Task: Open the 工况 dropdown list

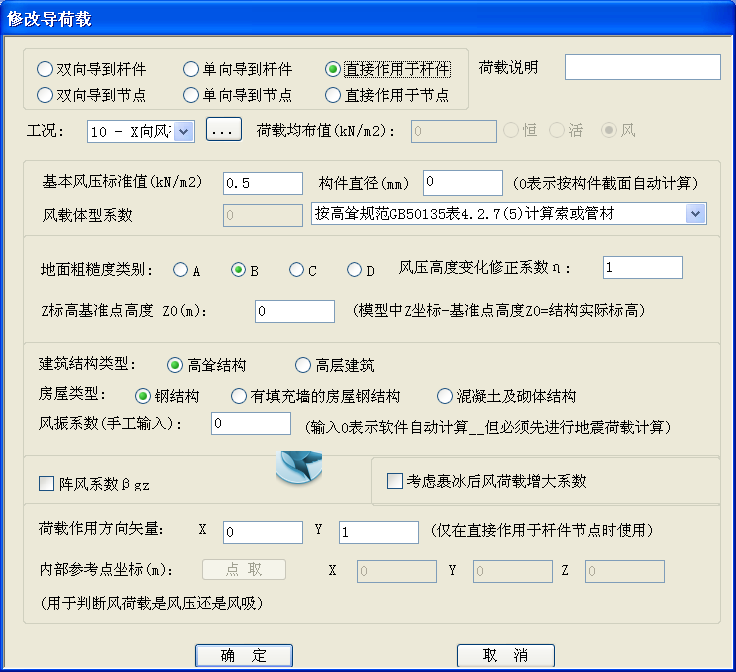Action: (x=184, y=131)
